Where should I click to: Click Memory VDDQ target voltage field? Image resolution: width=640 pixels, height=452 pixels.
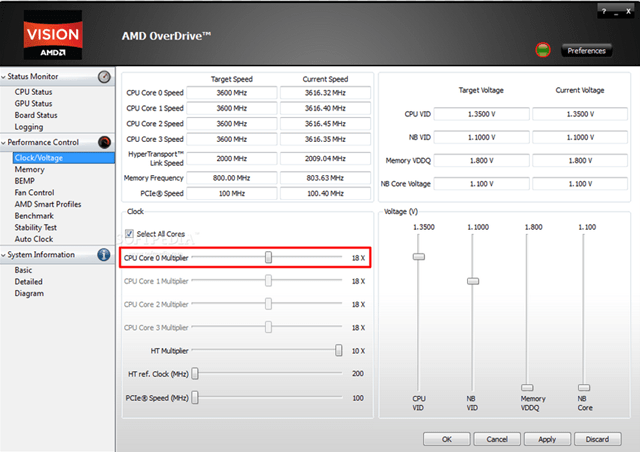click(x=482, y=160)
